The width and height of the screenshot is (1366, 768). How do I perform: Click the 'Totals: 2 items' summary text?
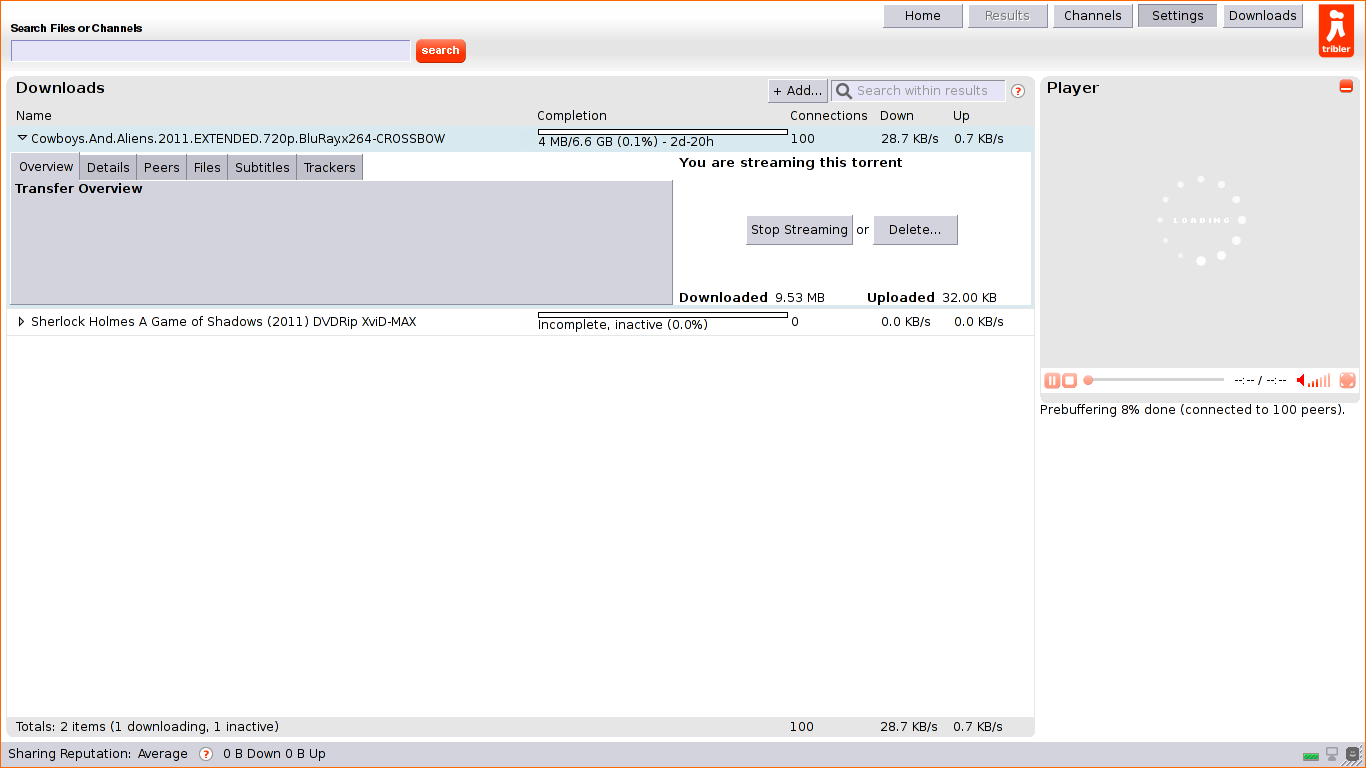147,727
